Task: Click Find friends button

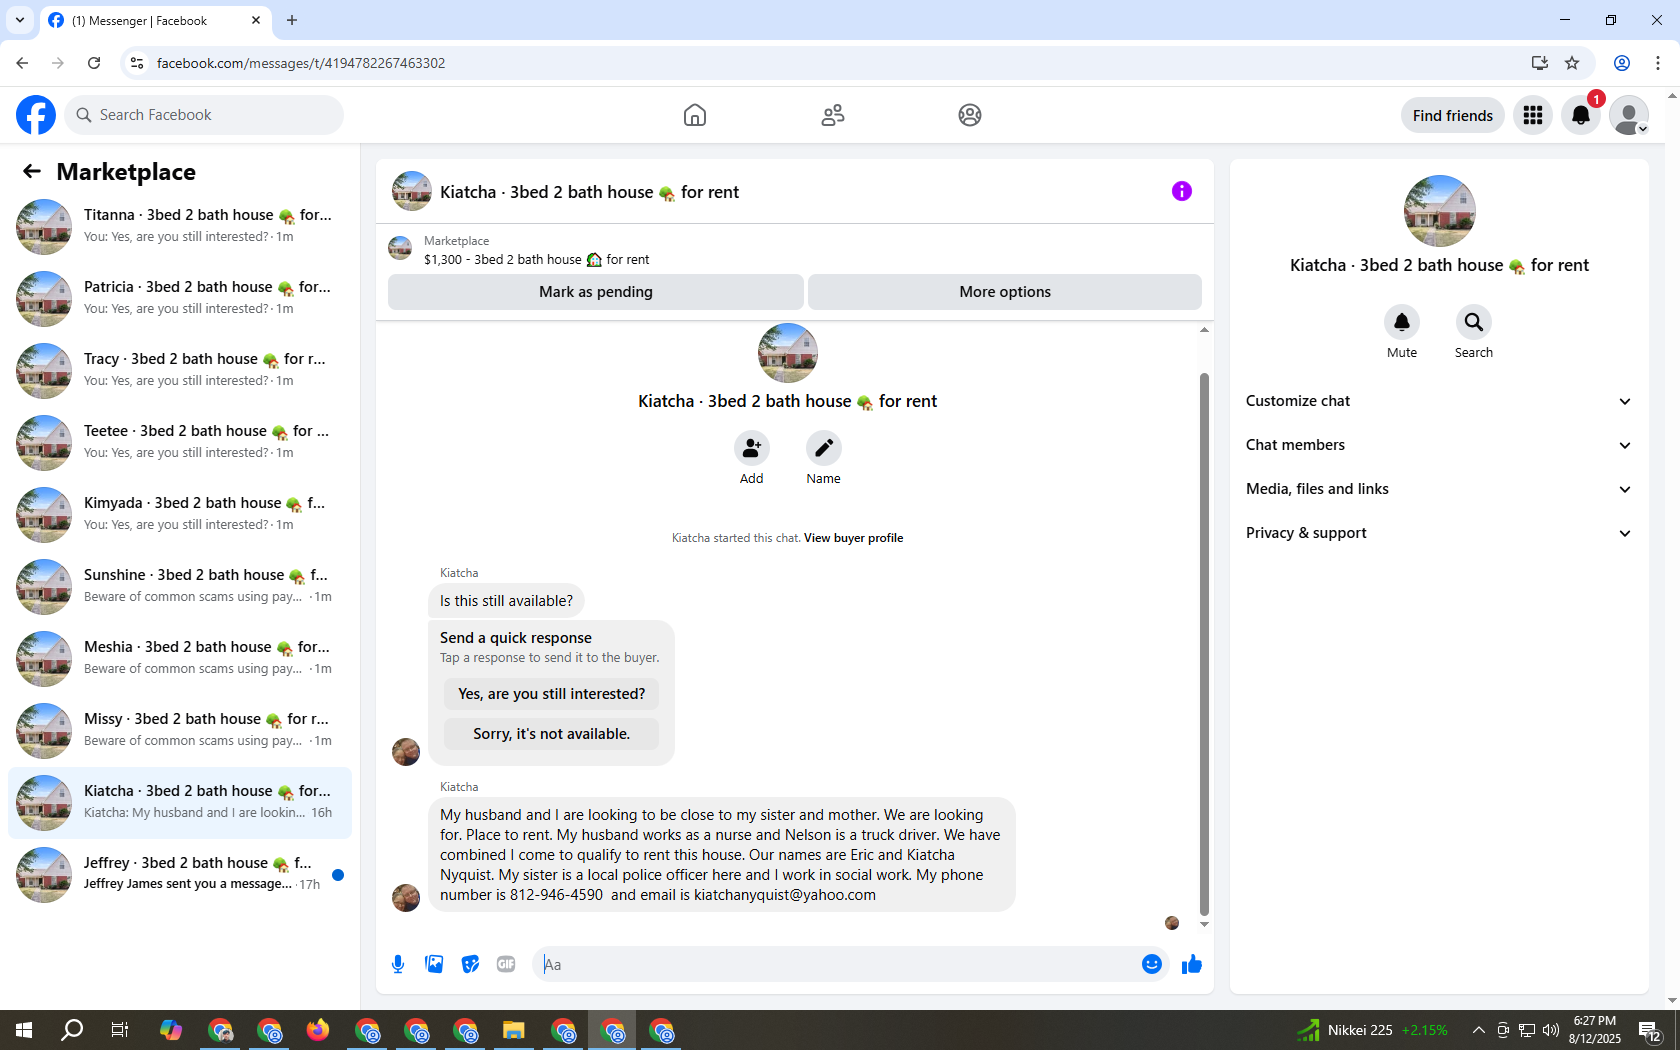Action: click(x=1452, y=115)
